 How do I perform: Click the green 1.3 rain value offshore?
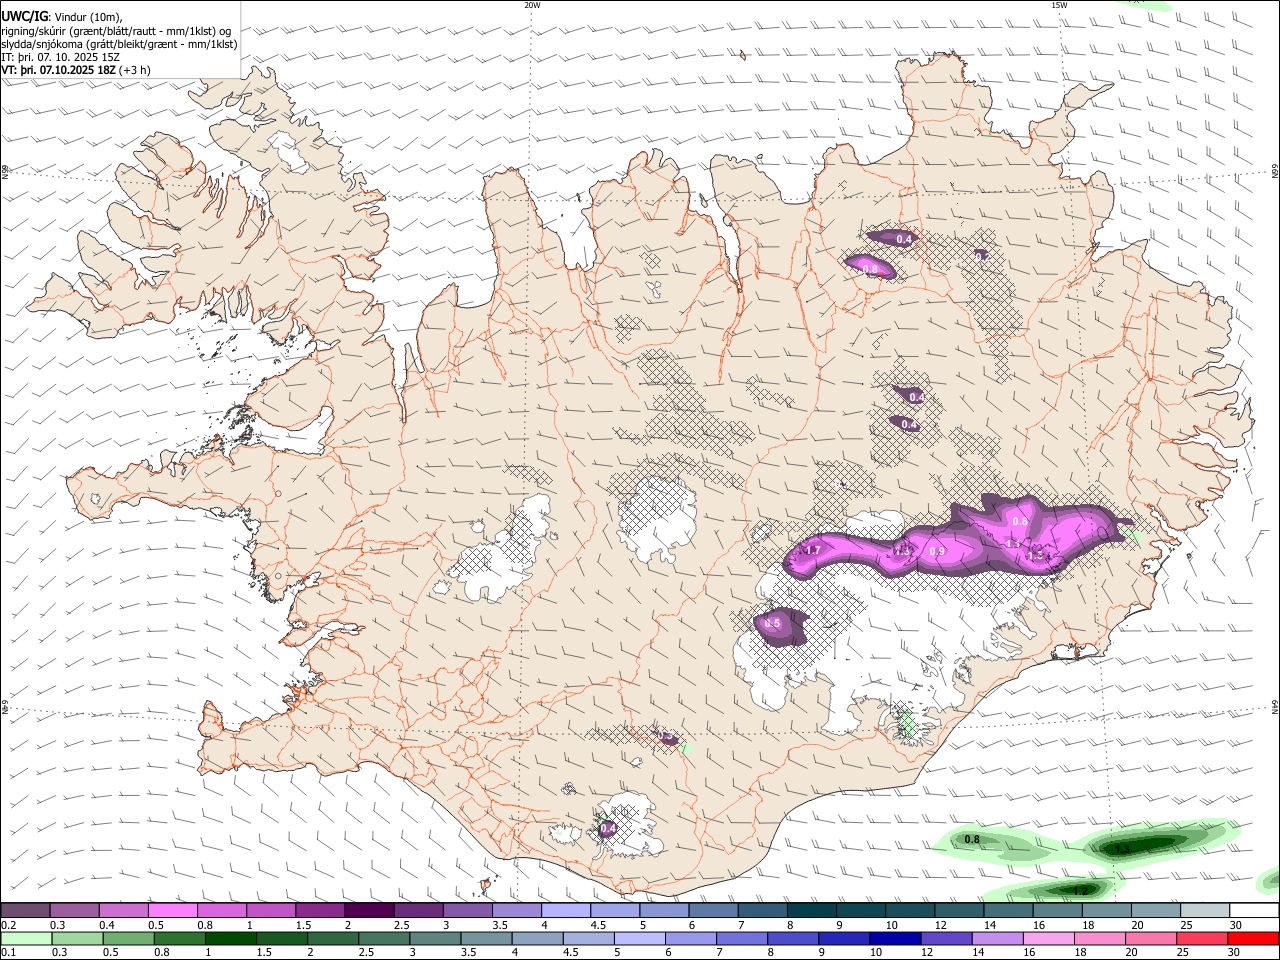(x=1122, y=848)
